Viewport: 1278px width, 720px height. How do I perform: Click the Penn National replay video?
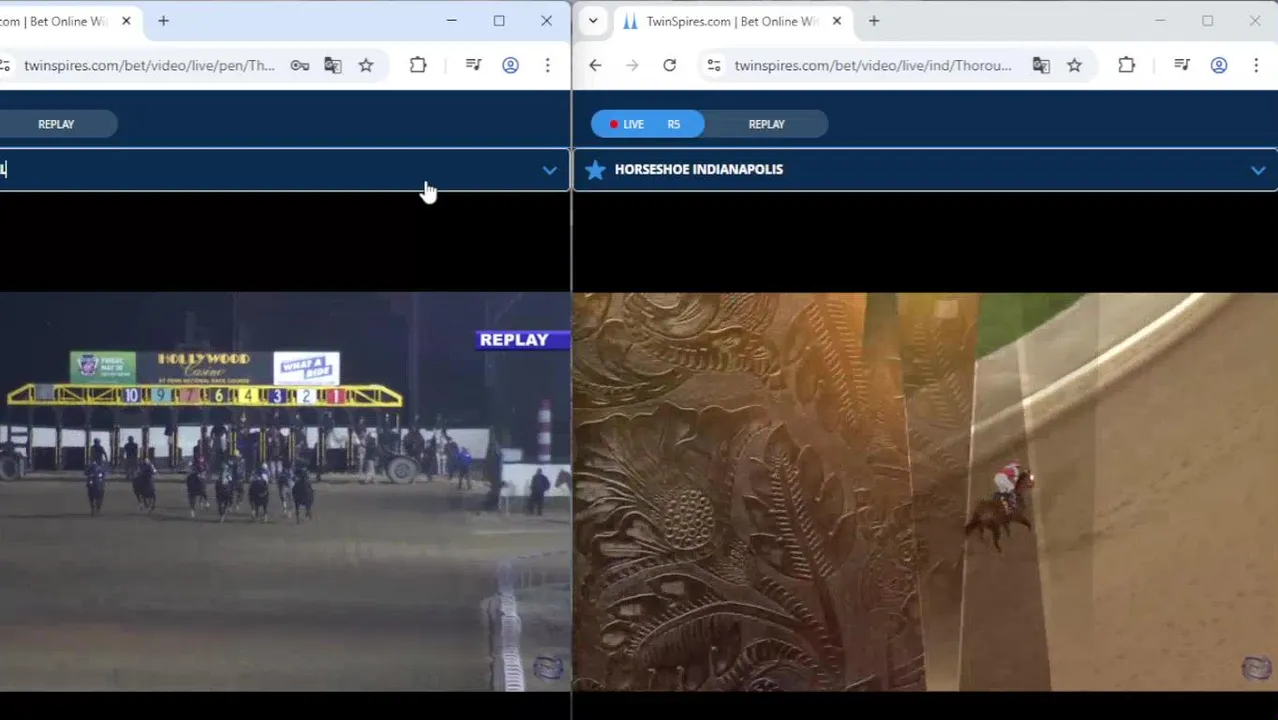(x=285, y=491)
